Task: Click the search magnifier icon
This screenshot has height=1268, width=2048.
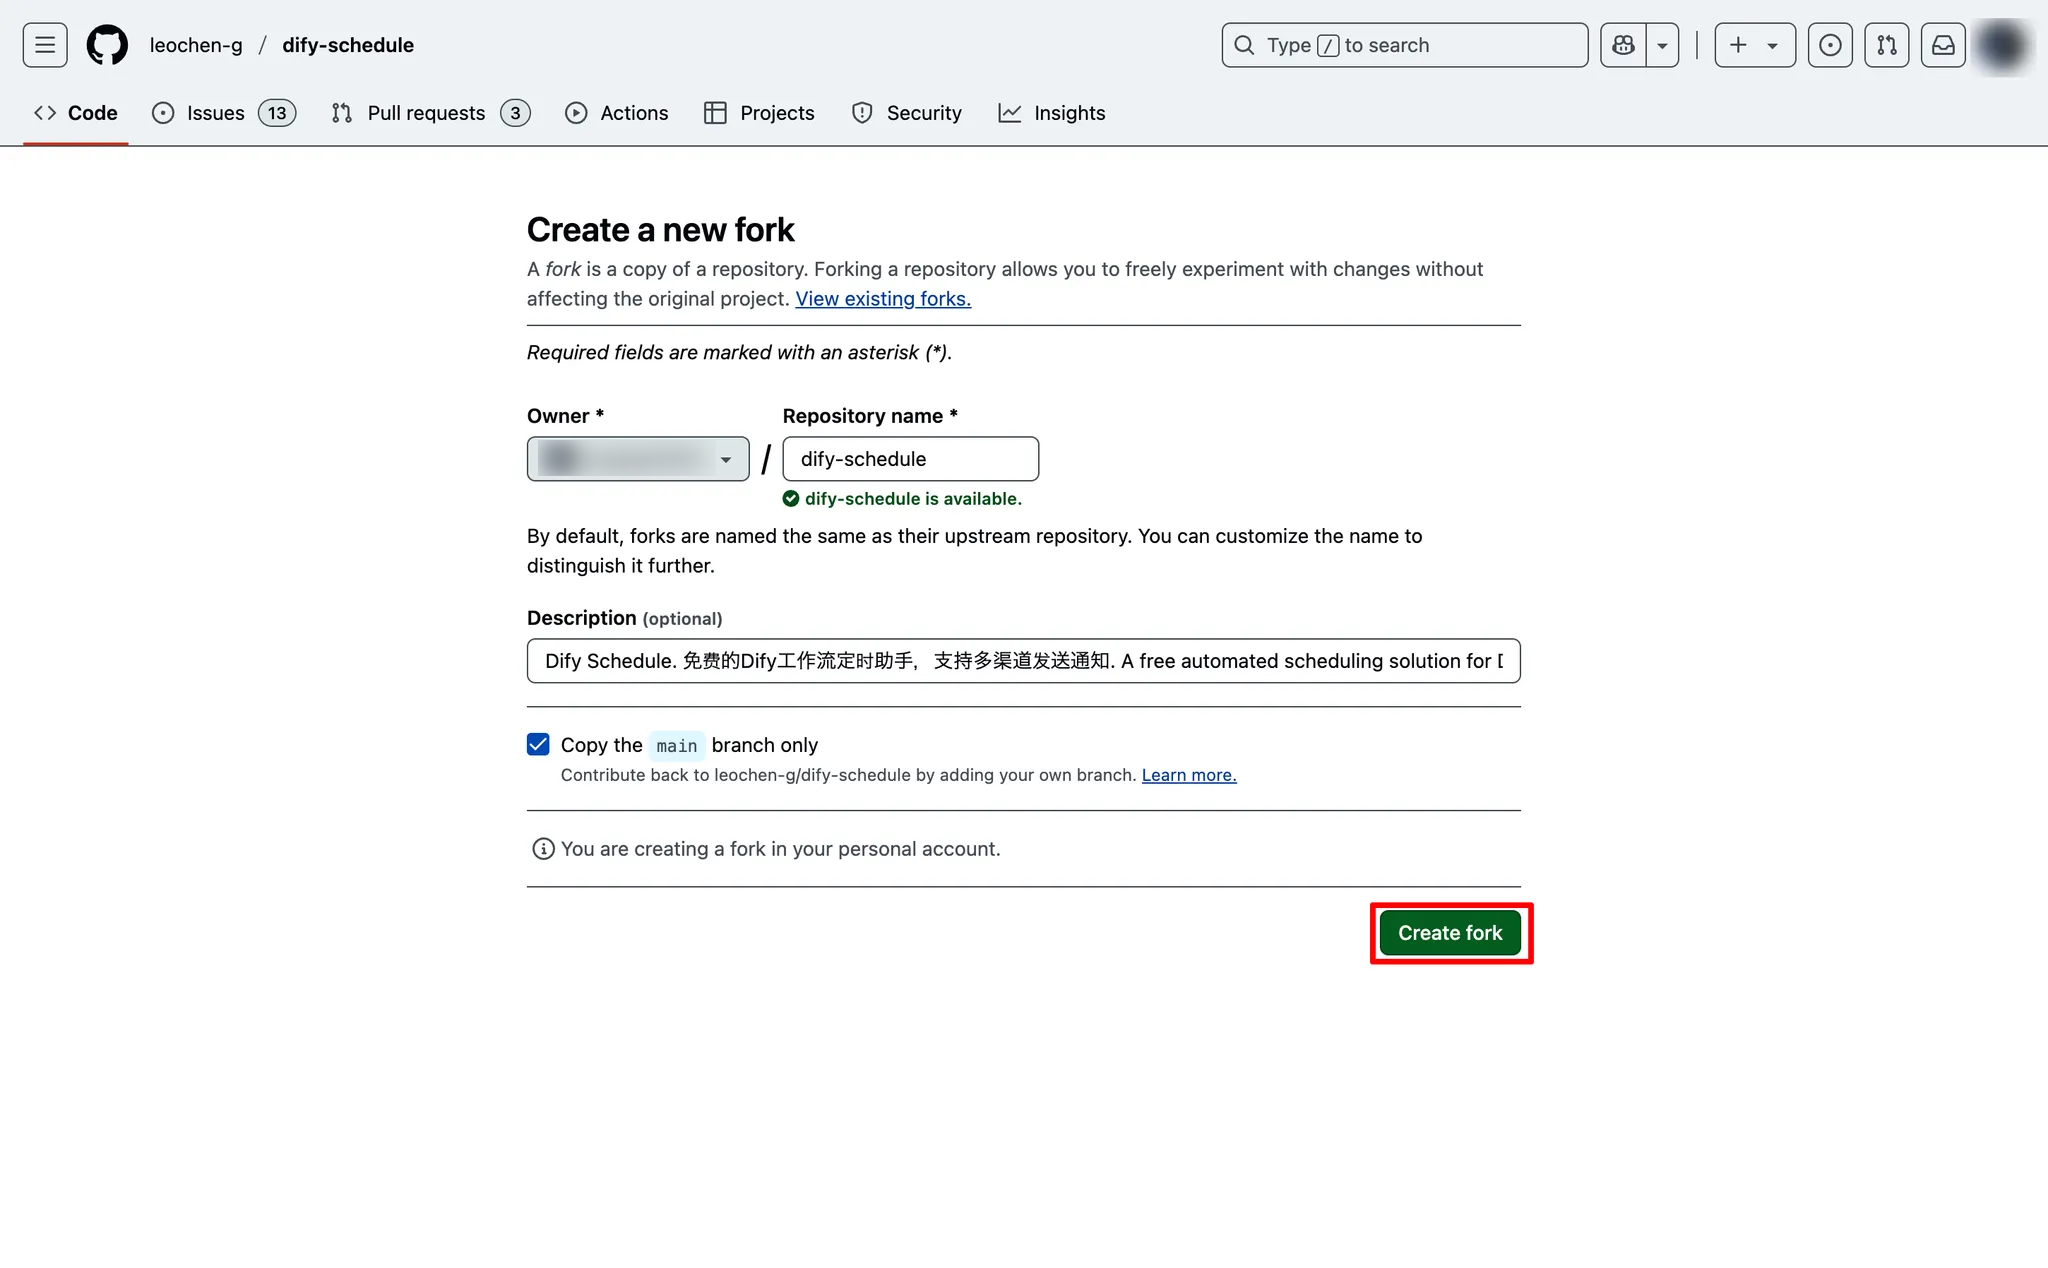Action: coord(1243,45)
